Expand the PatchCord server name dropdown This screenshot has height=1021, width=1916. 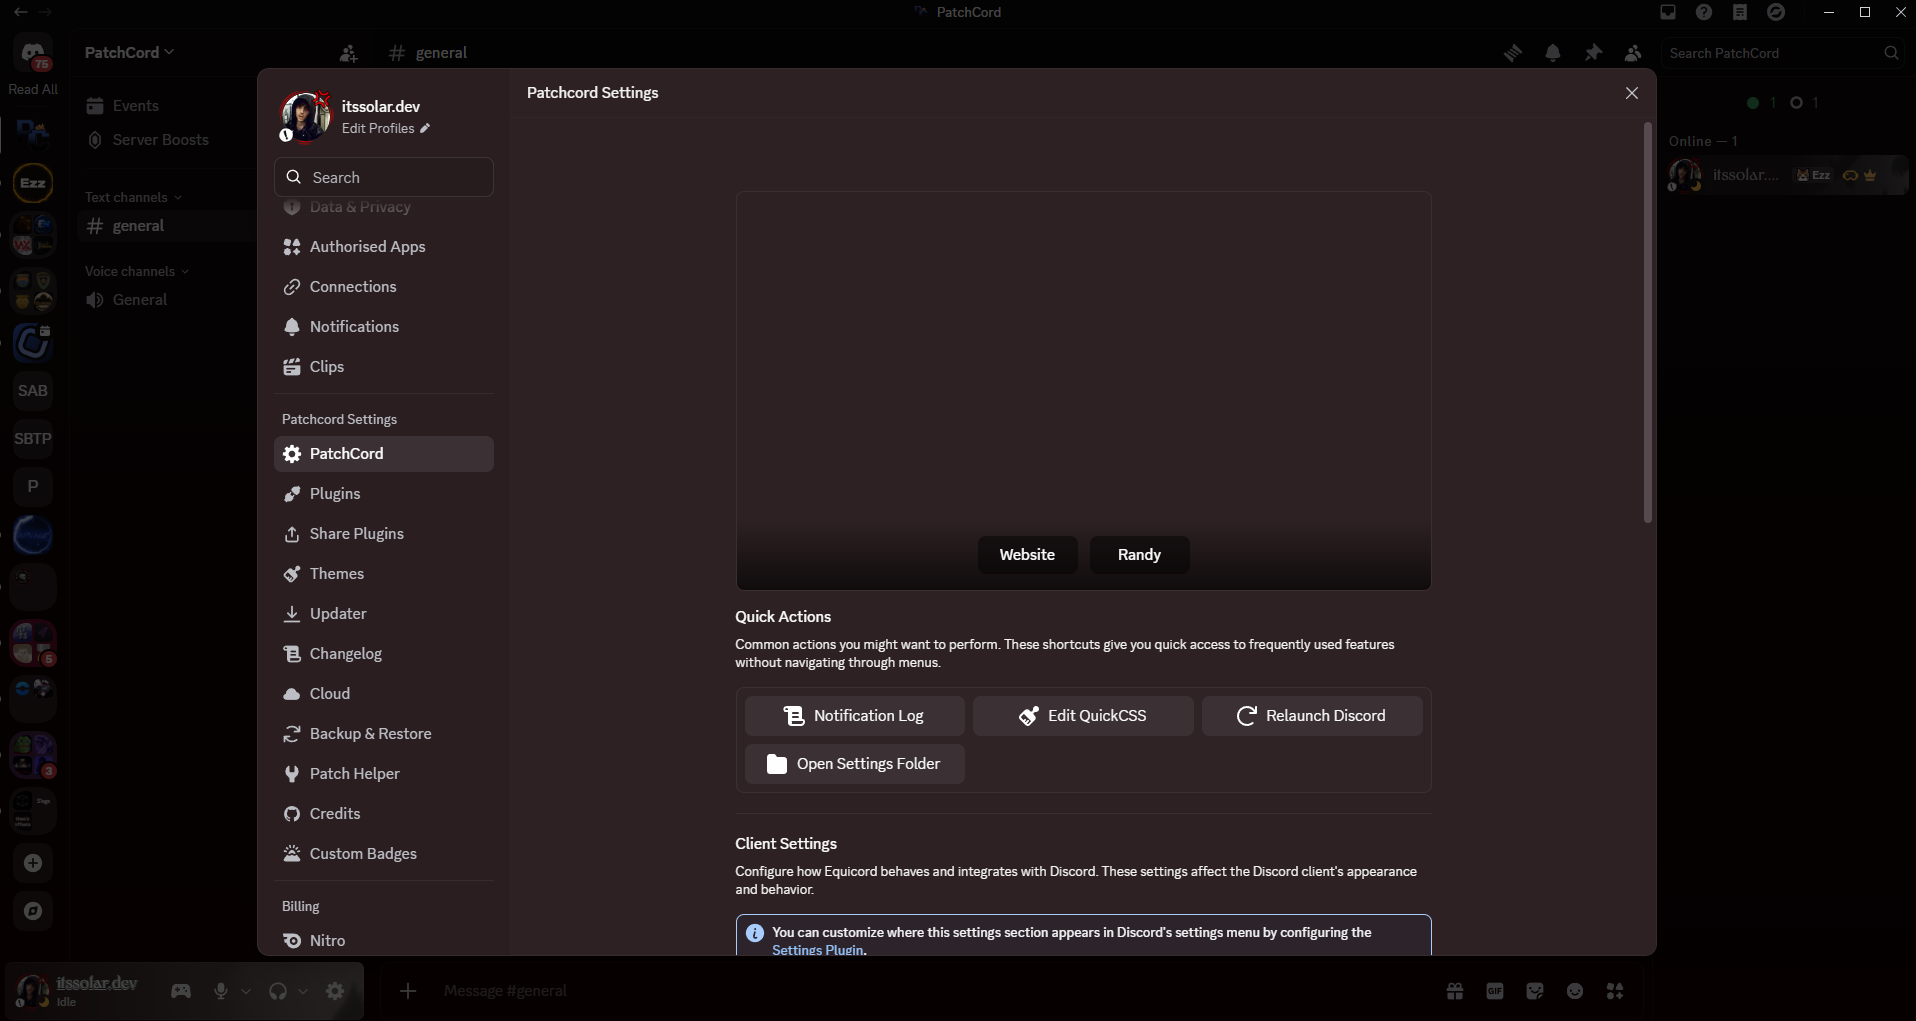pos(129,52)
